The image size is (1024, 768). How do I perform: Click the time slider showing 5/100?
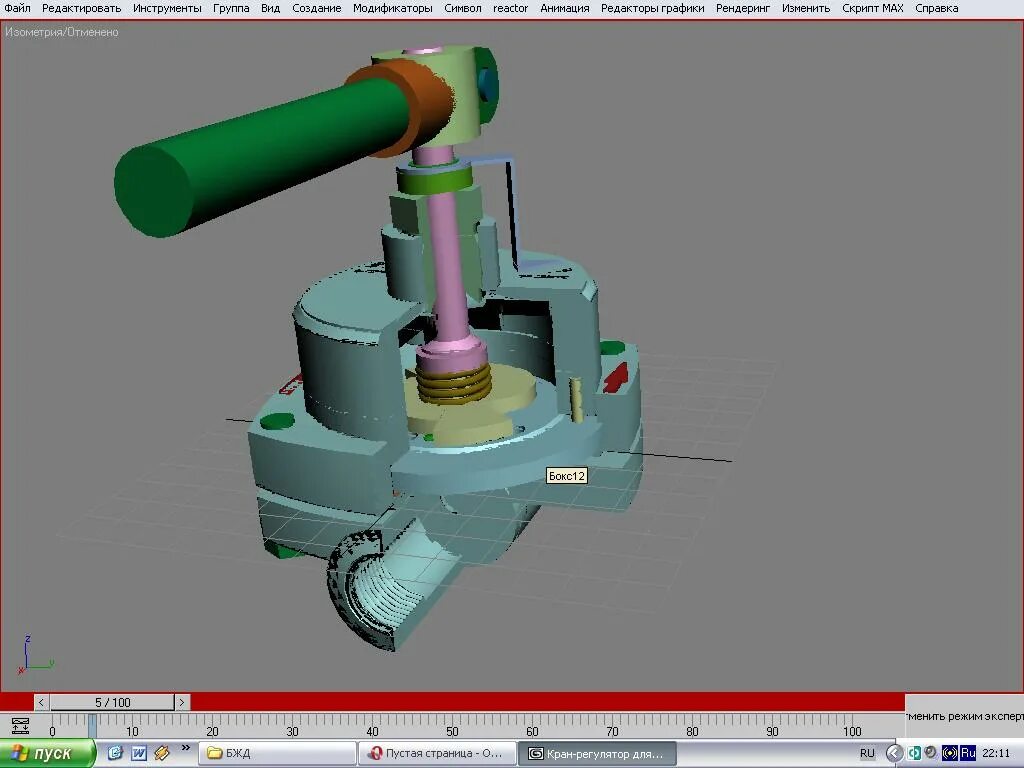[113, 702]
